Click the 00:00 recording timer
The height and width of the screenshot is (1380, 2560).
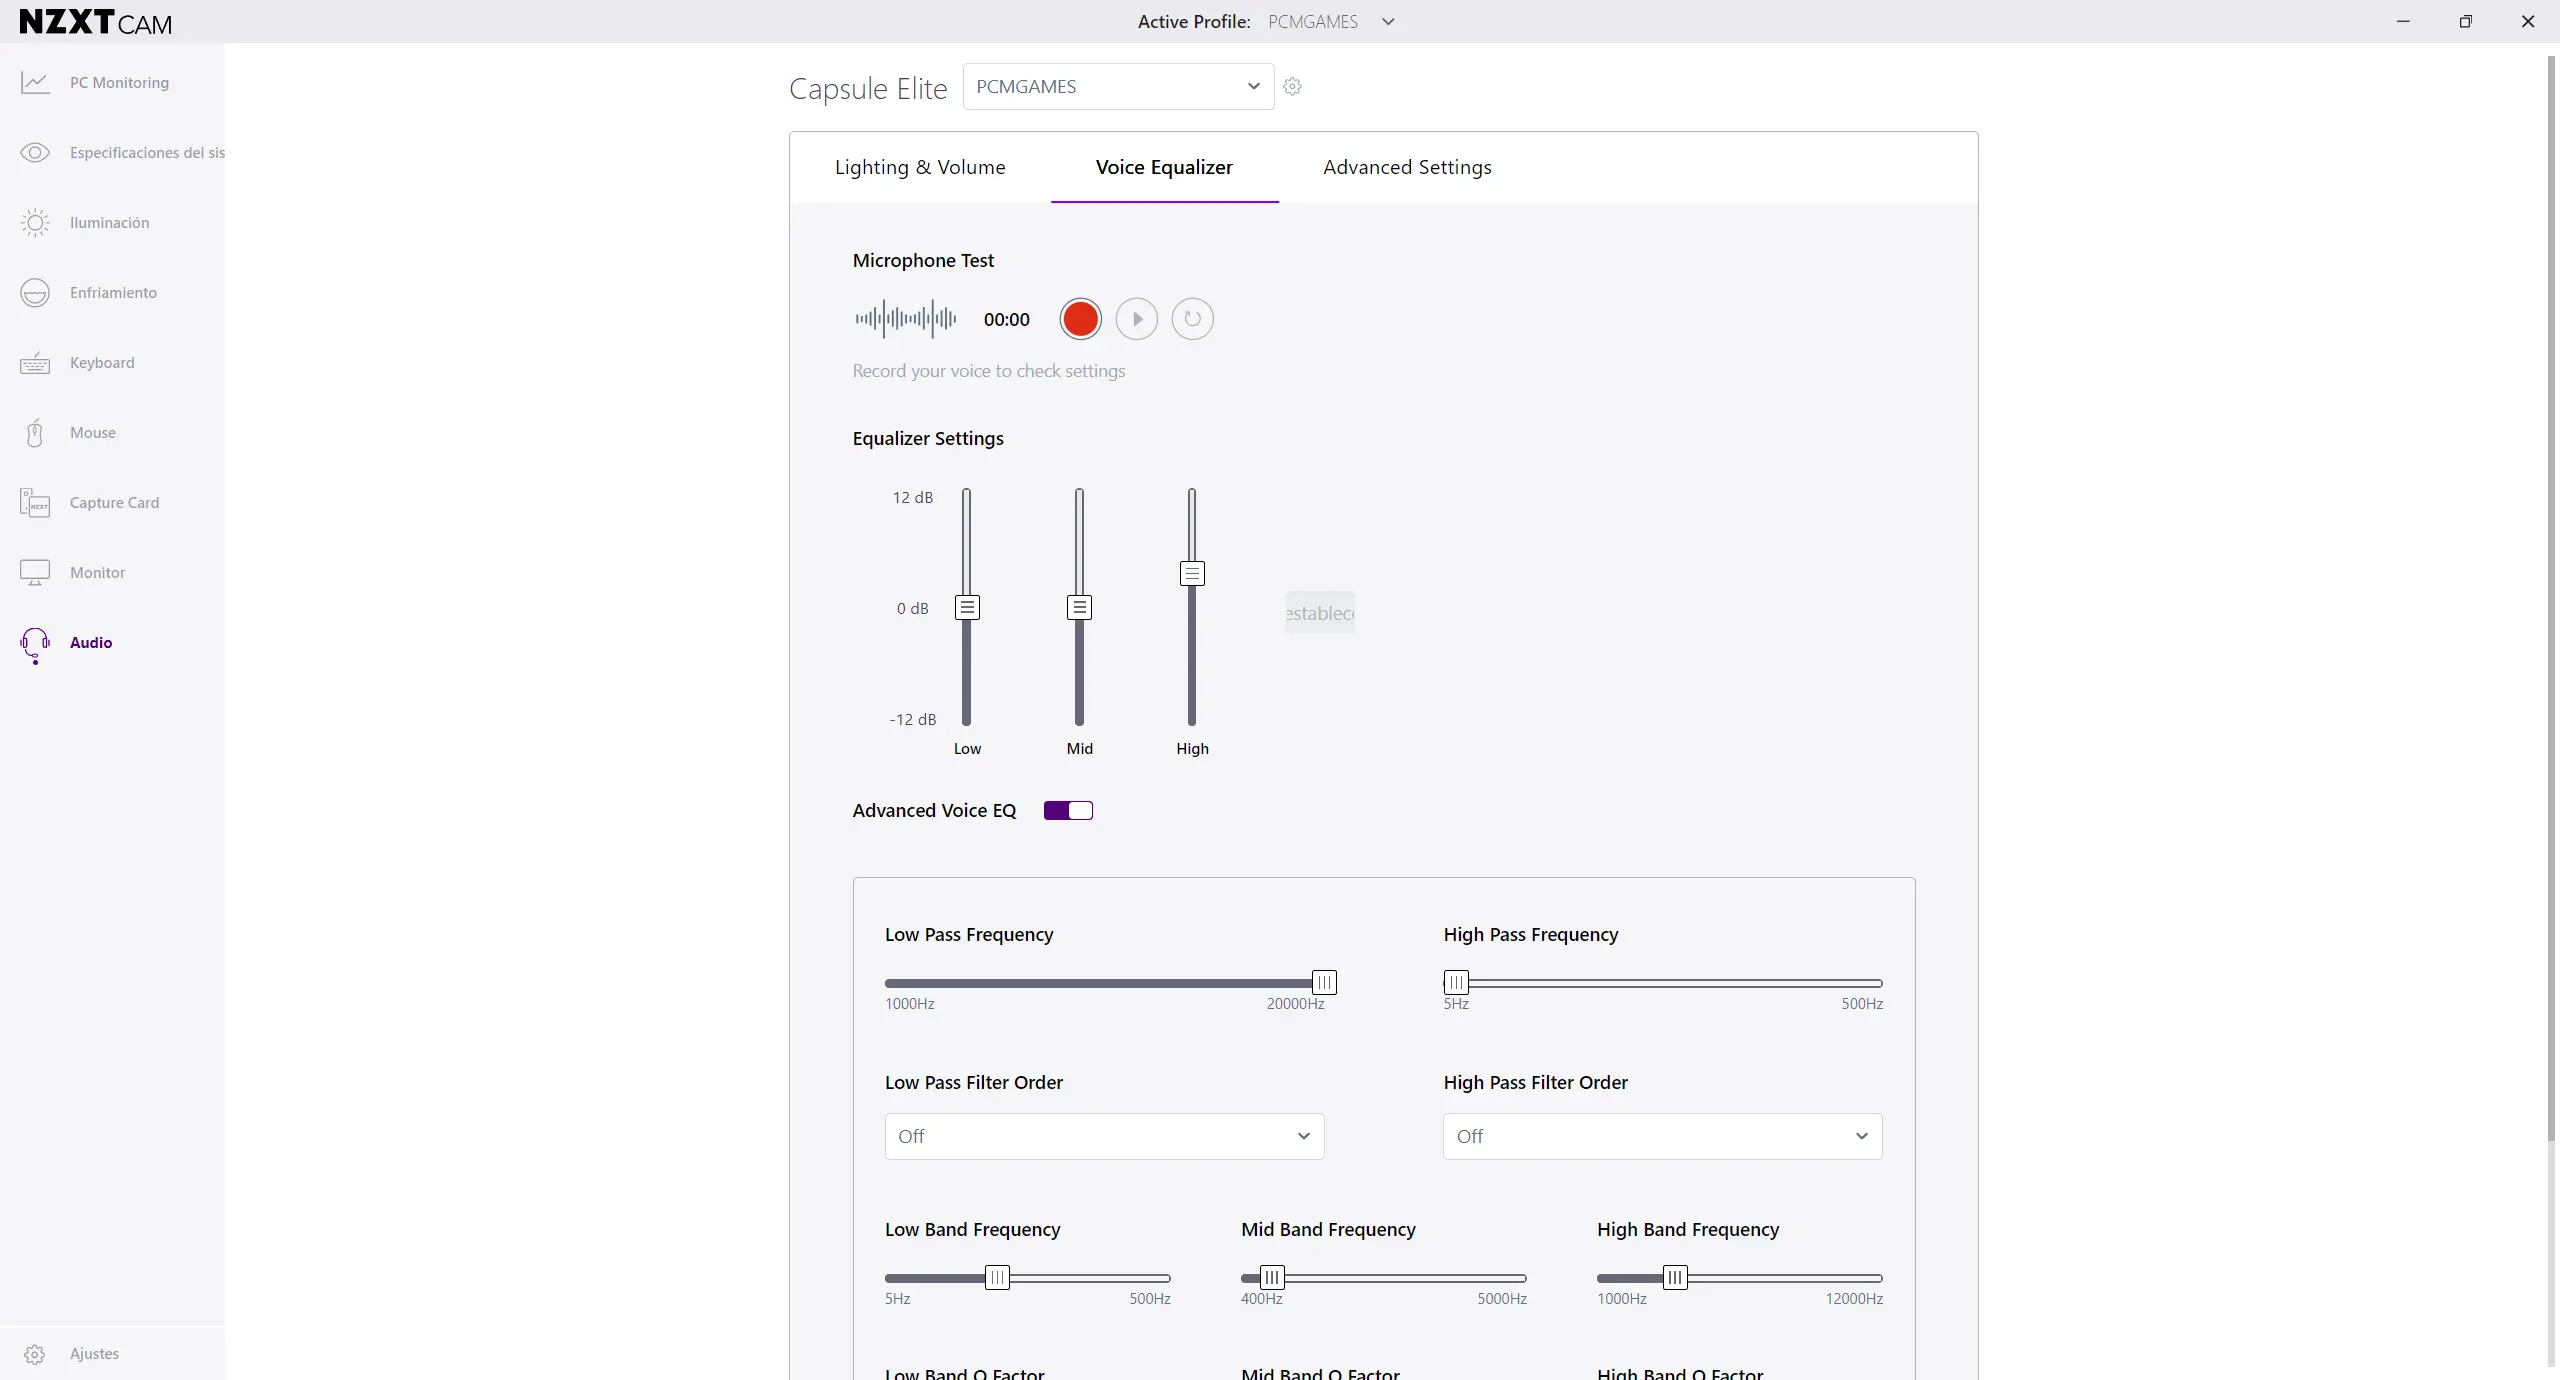click(x=1006, y=320)
